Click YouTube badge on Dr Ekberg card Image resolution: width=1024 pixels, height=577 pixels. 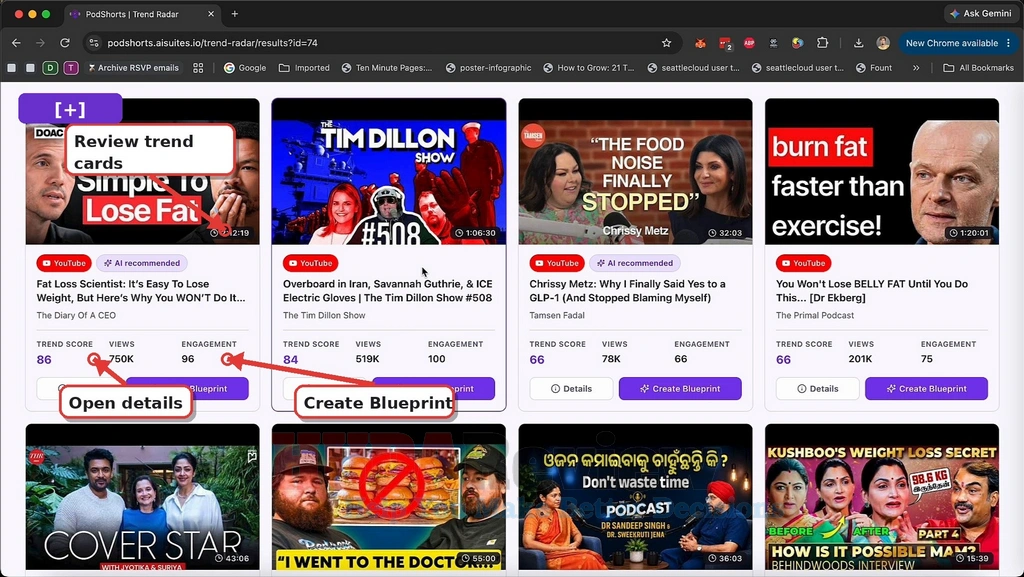803,263
